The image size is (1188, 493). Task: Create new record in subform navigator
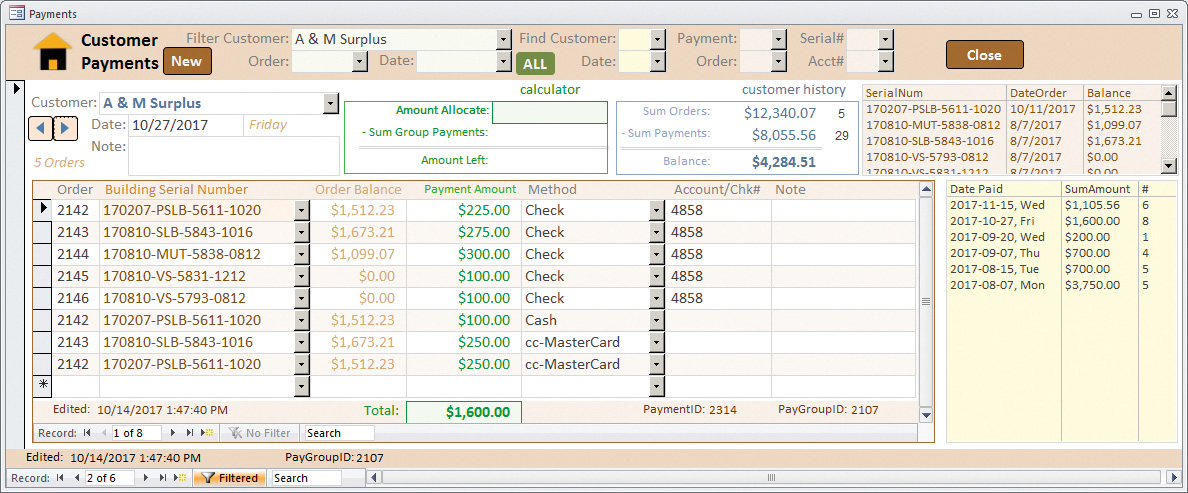click(206, 433)
